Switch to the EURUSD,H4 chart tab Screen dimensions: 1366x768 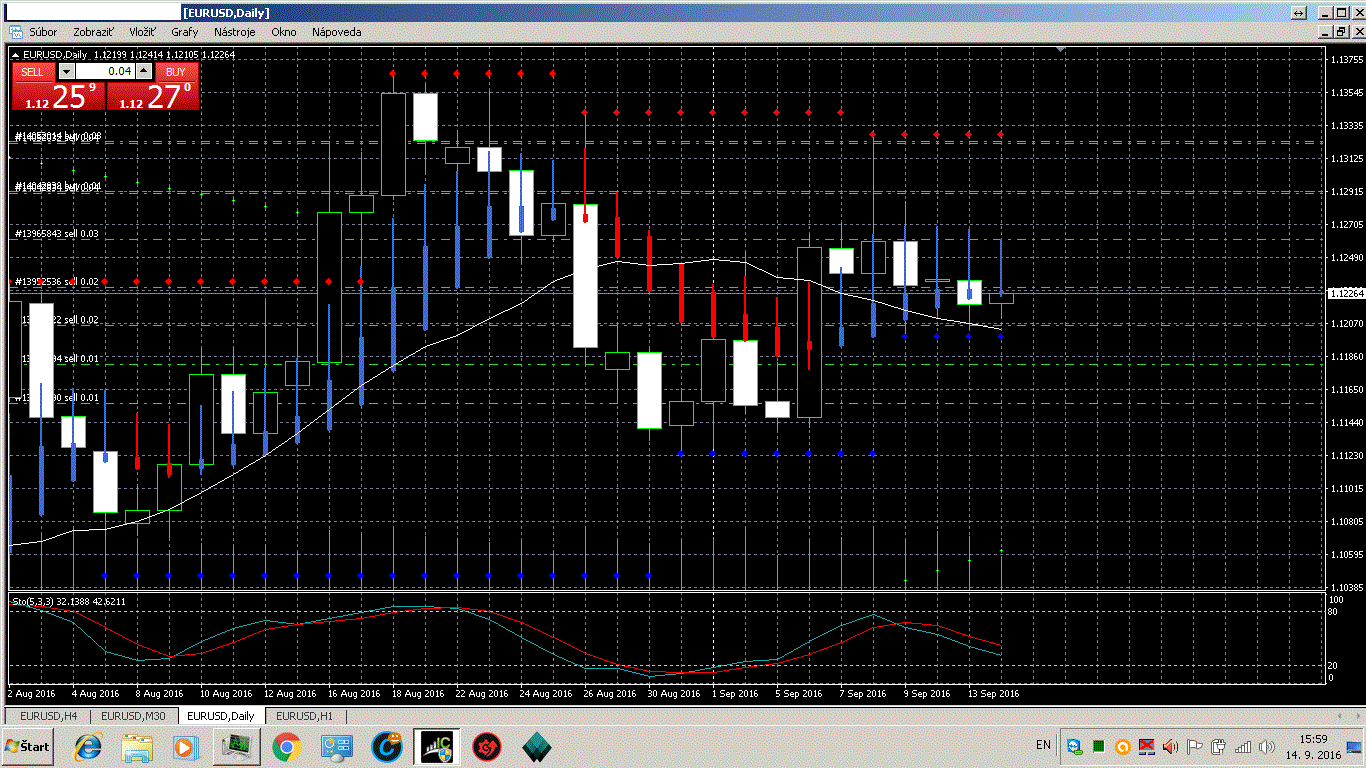pos(48,716)
